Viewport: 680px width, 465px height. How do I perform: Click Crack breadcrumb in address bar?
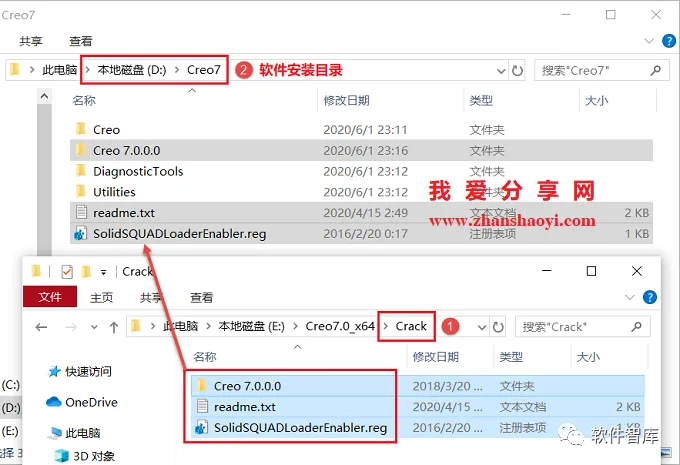point(411,326)
